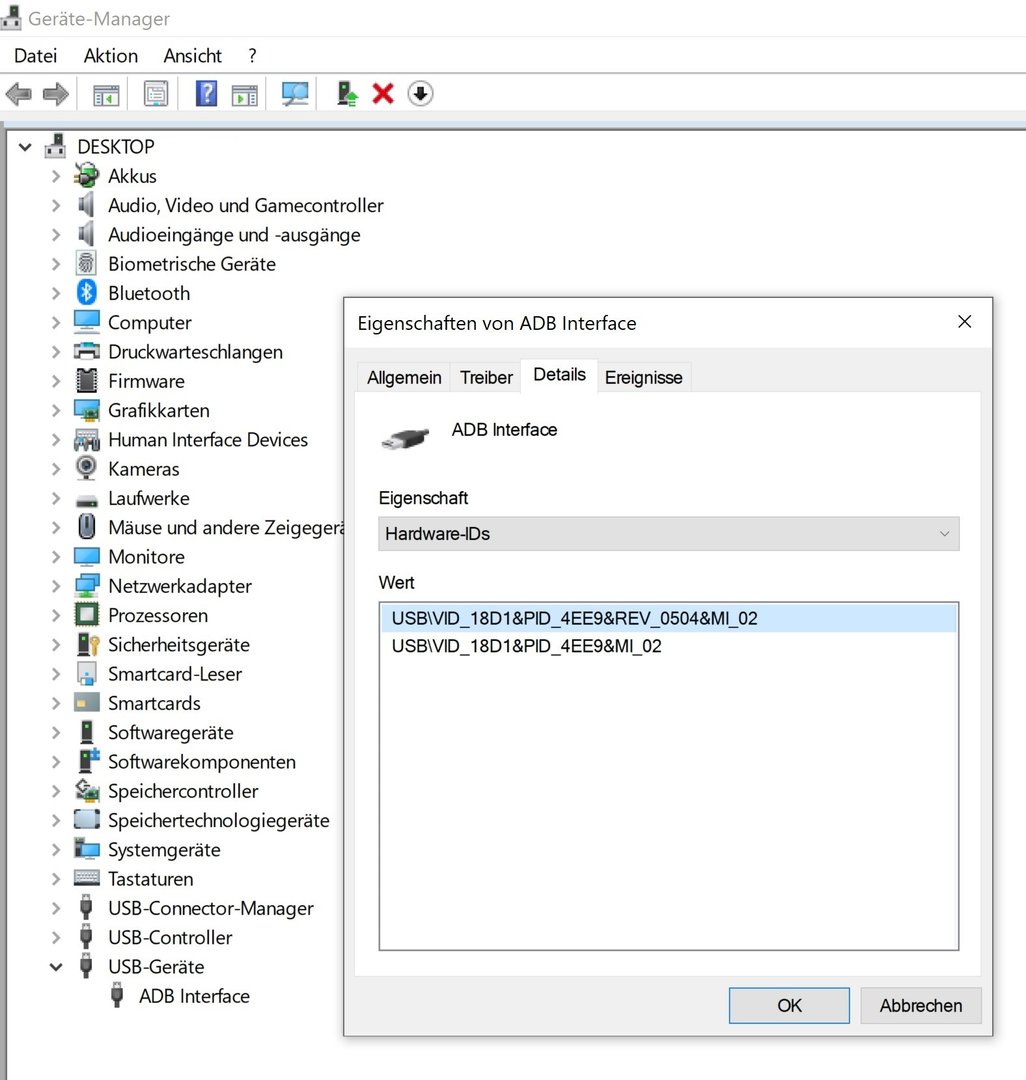Click the blue question mark help icon
The image size is (1026, 1080).
pyautogui.click(x=206, y=94)
